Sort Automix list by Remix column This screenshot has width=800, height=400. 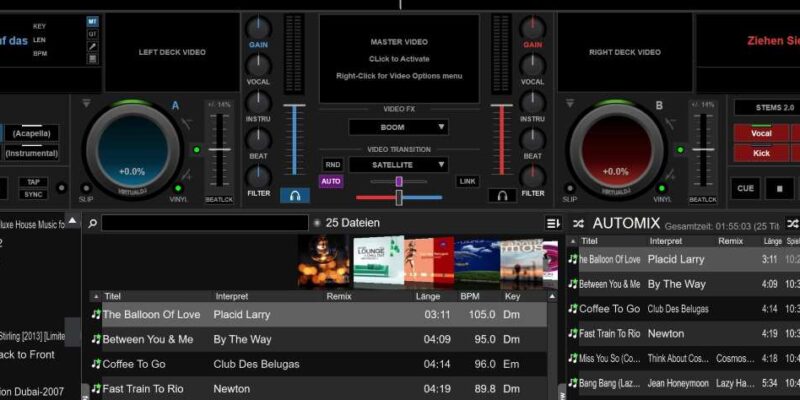(731, 241)
